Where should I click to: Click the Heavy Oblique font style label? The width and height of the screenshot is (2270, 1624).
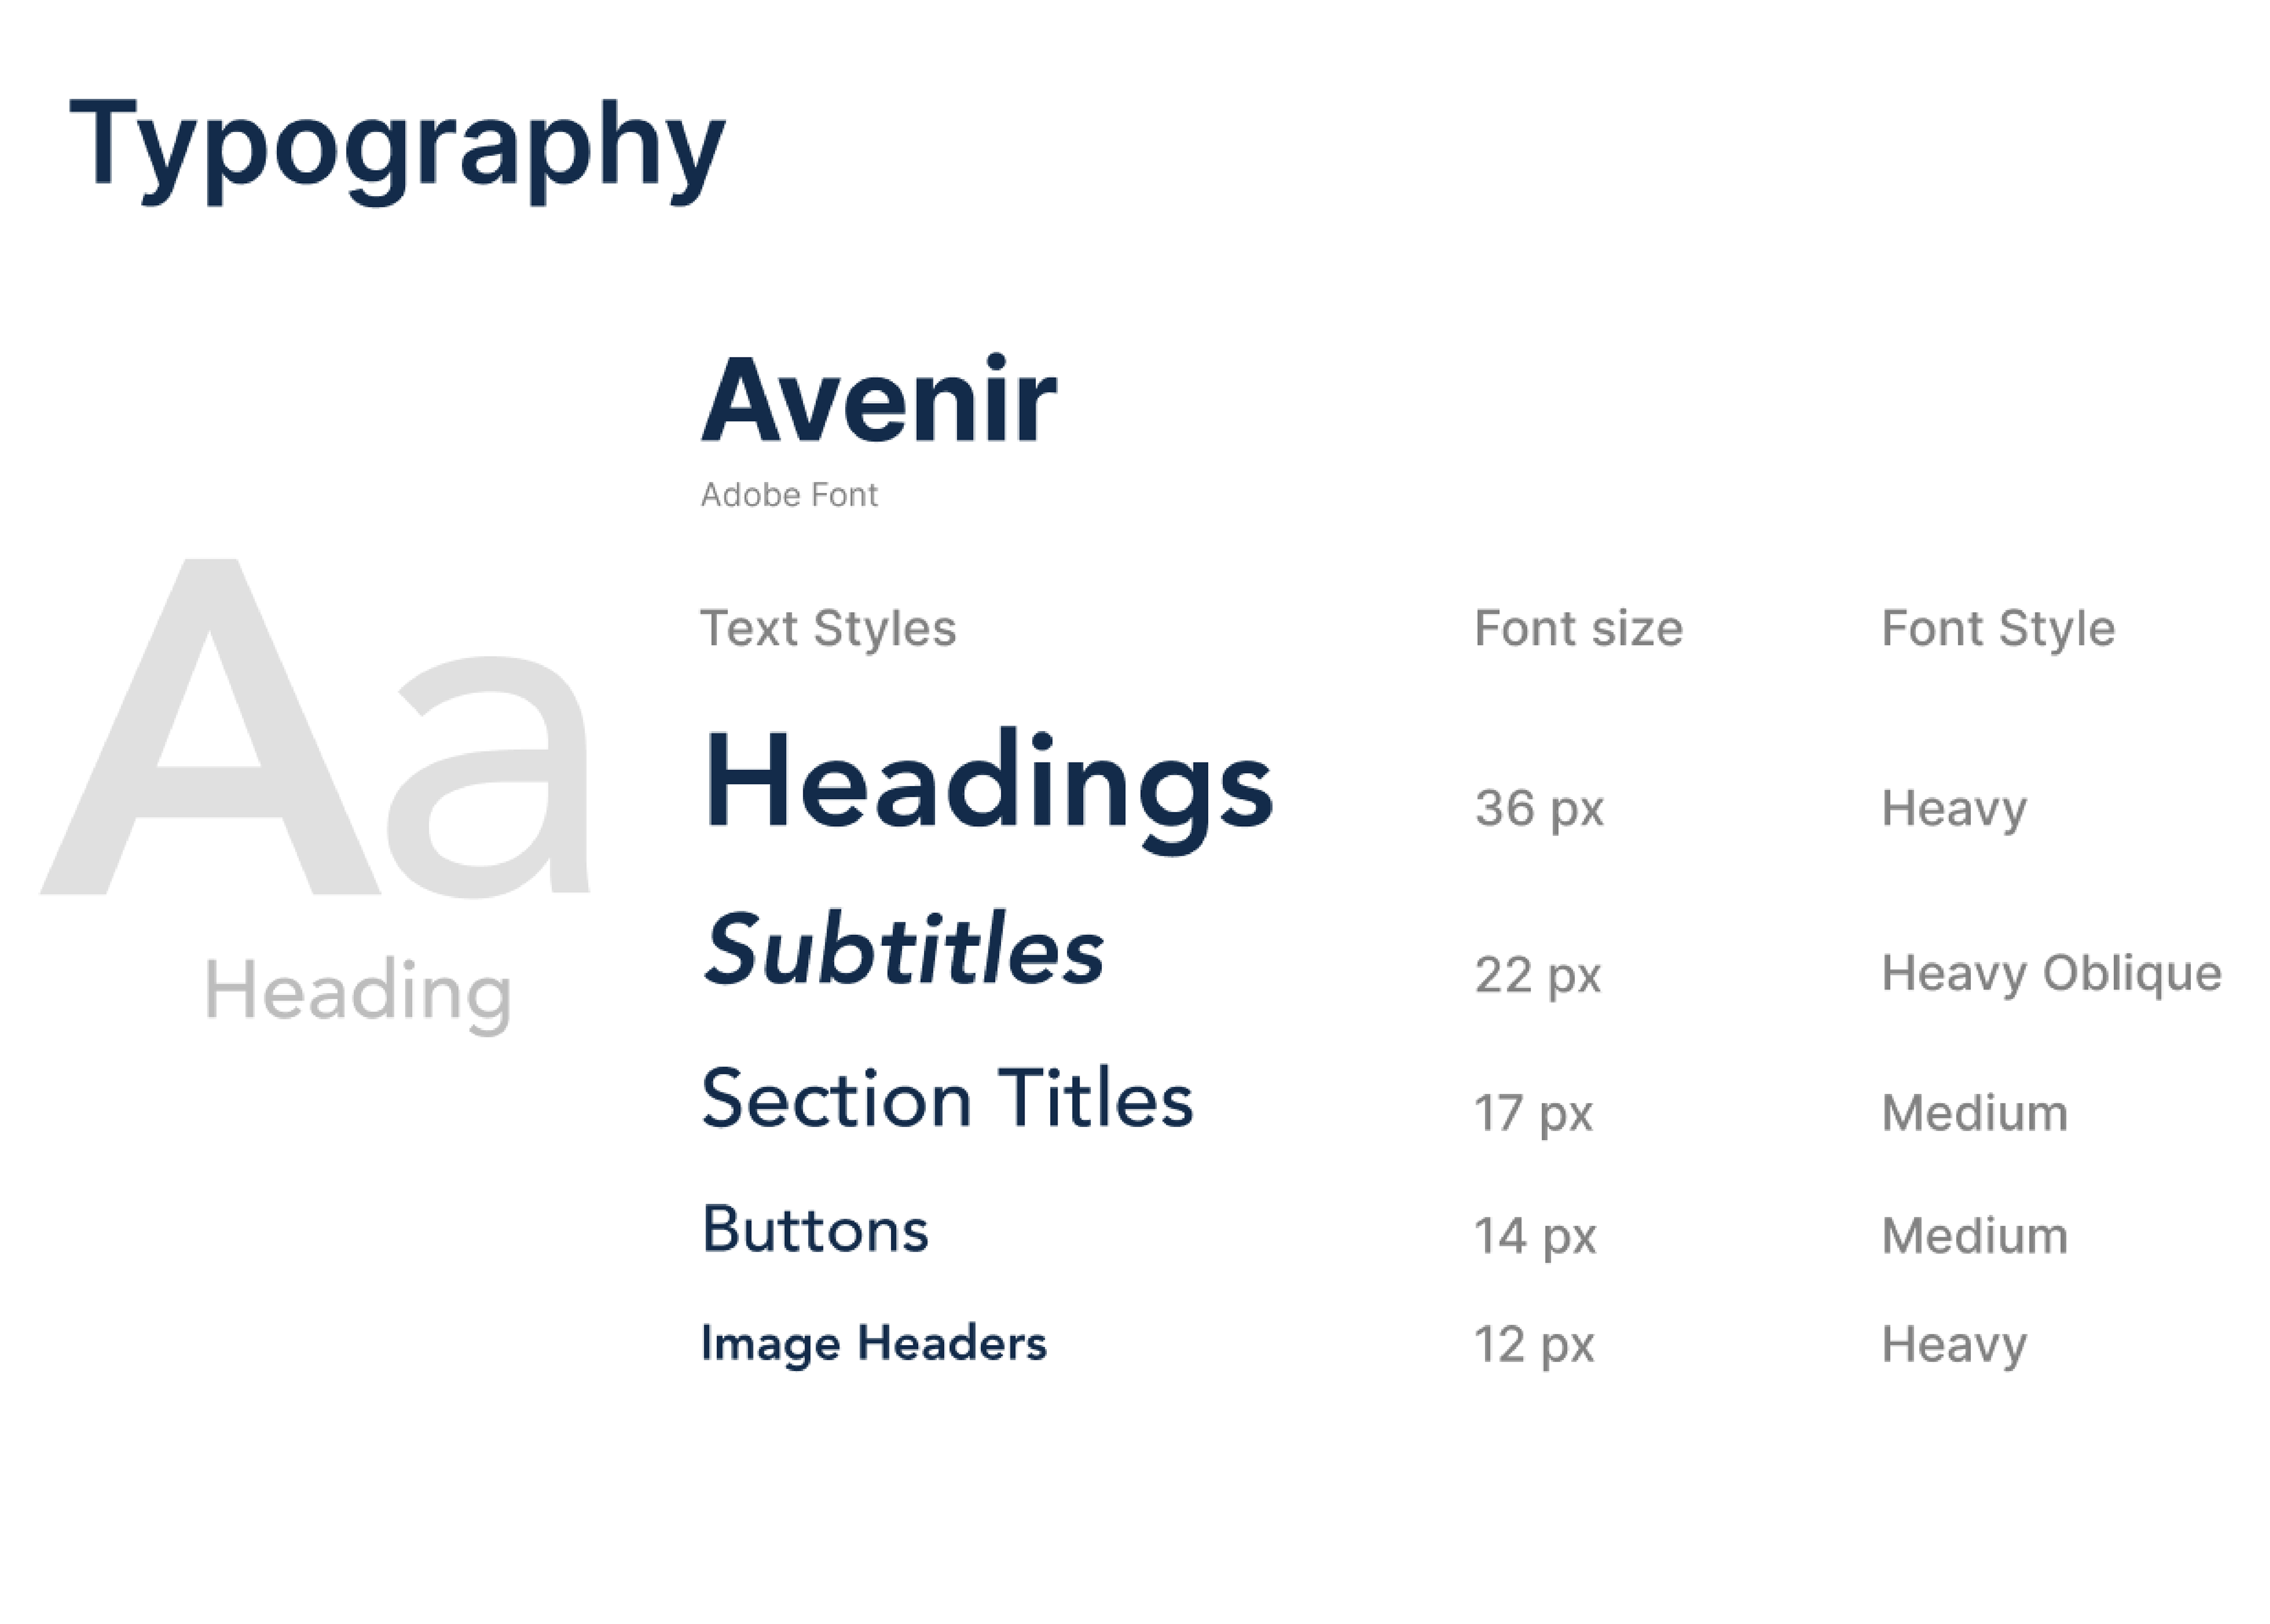point(2051,973)
